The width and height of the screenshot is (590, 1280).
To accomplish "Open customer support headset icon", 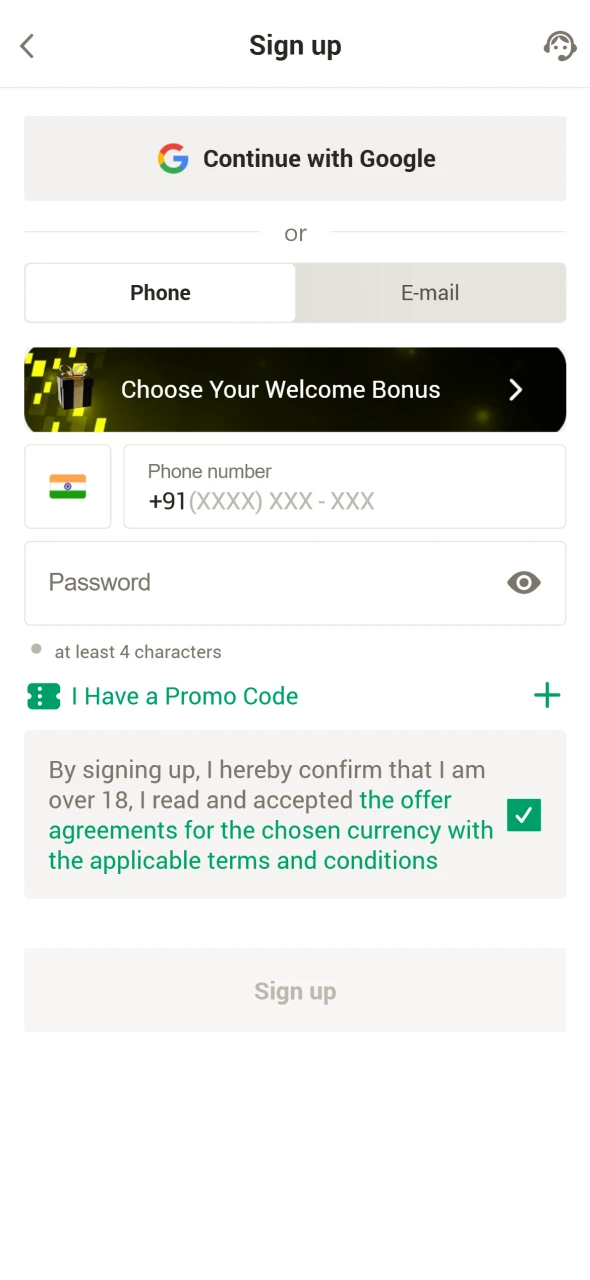I will pos(560,46).
